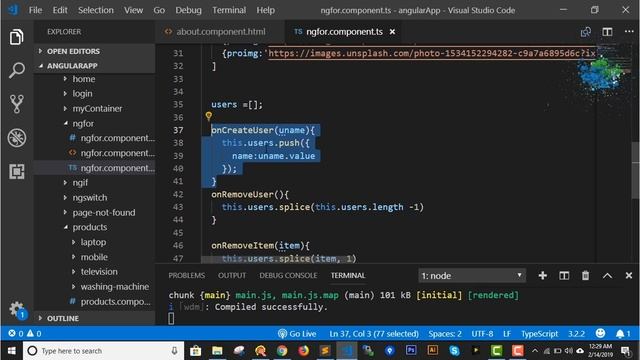This screenshot has width=640, height=360.
Task: Open the Debug menu
Action: (x=188, y=10)
